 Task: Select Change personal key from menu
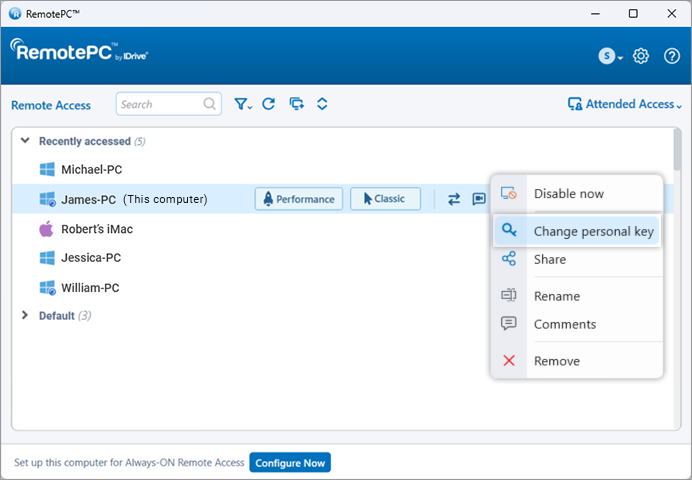(x=593, y=231)
